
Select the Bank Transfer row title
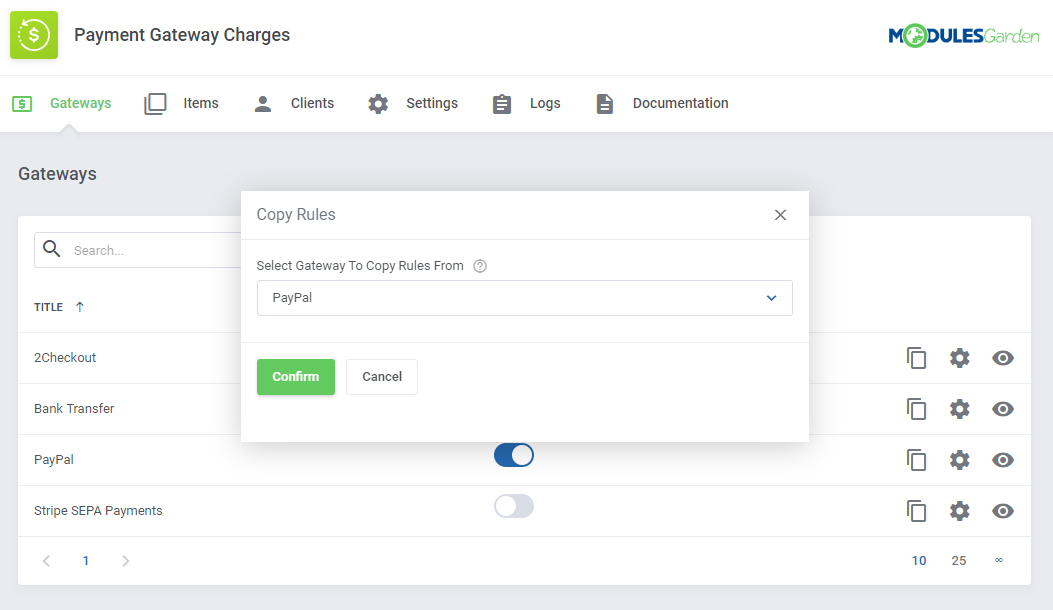pyautogui.click(x=74, y=409)
